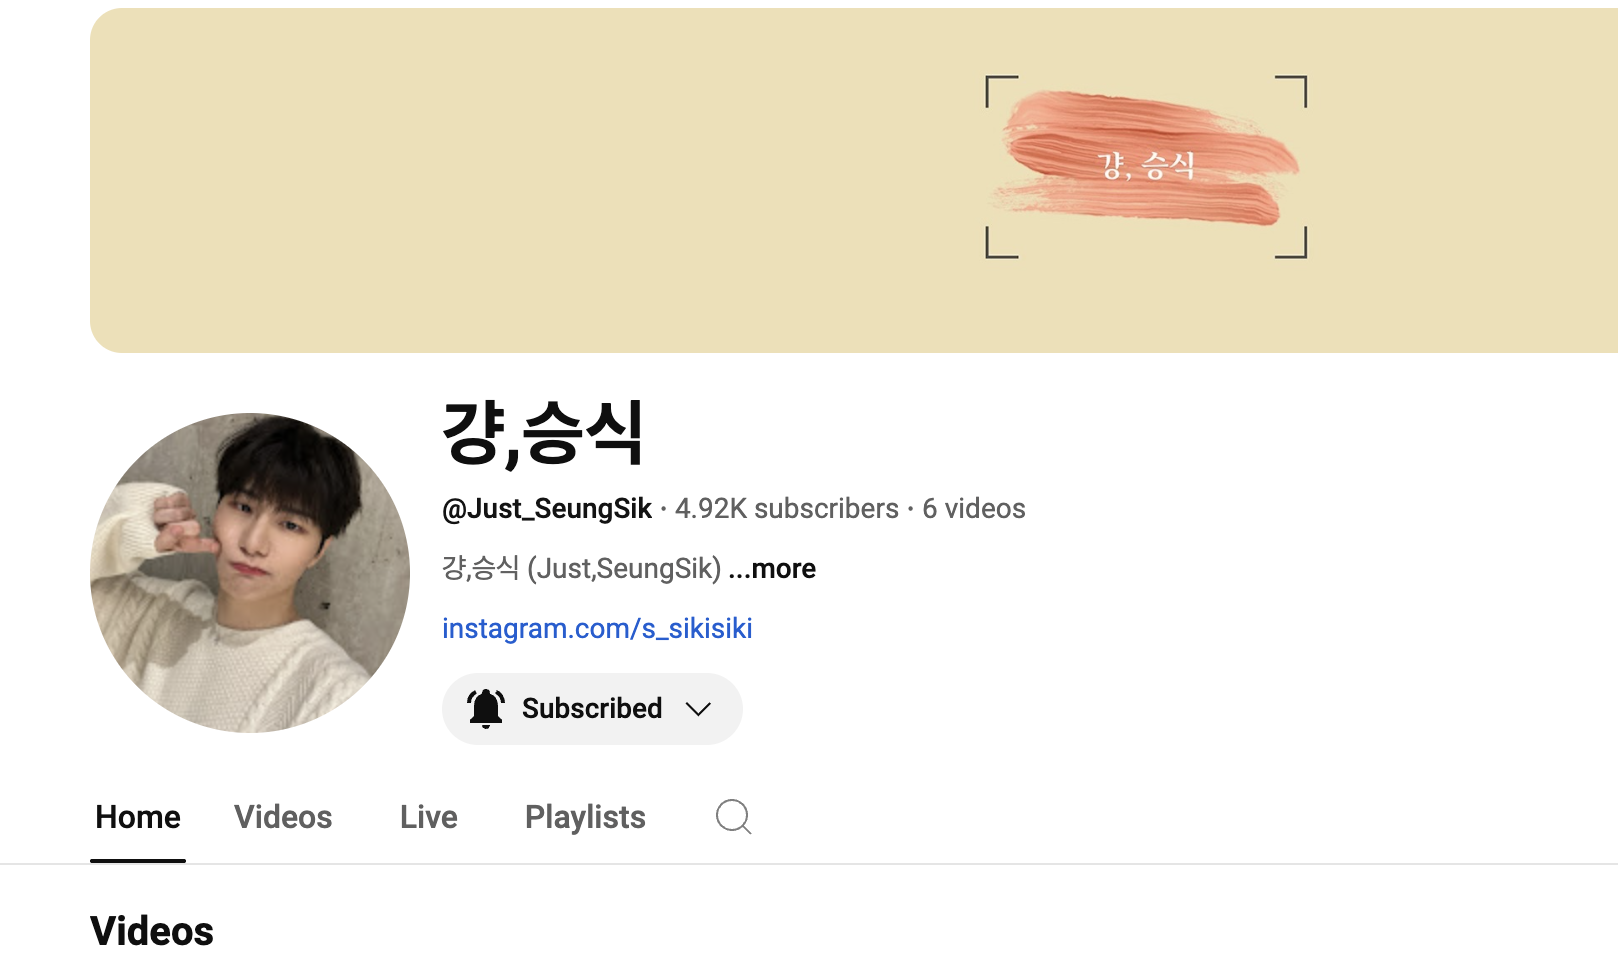Expand channel description with ...more
This screenshot has height=966, width=1618.
772,569
